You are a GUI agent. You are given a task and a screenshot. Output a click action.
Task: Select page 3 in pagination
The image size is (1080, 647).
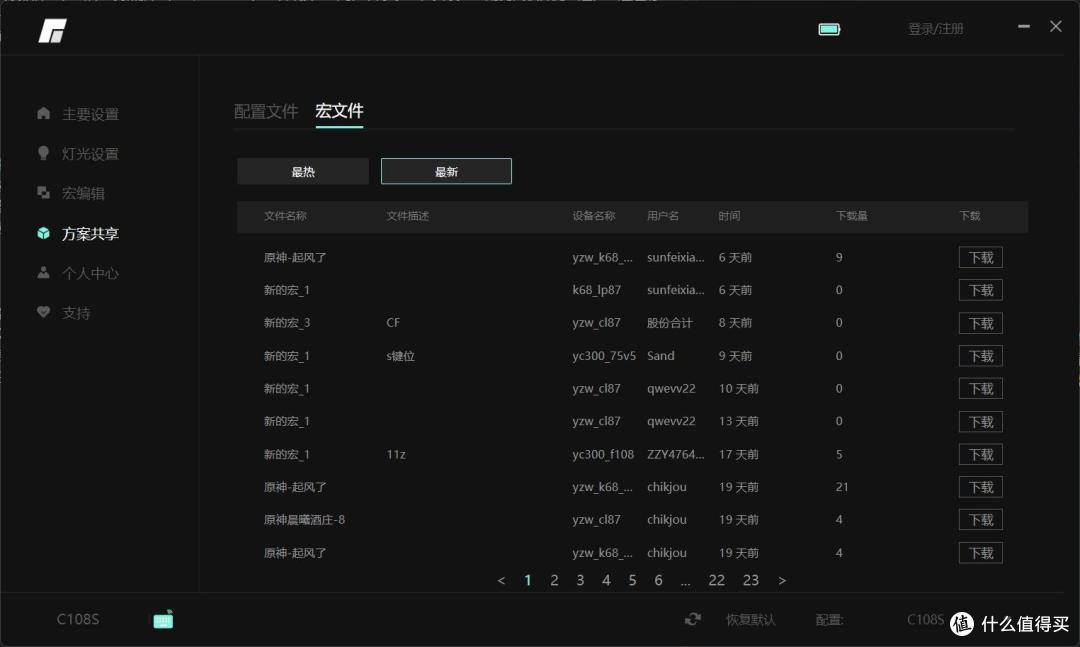(580, 581)
